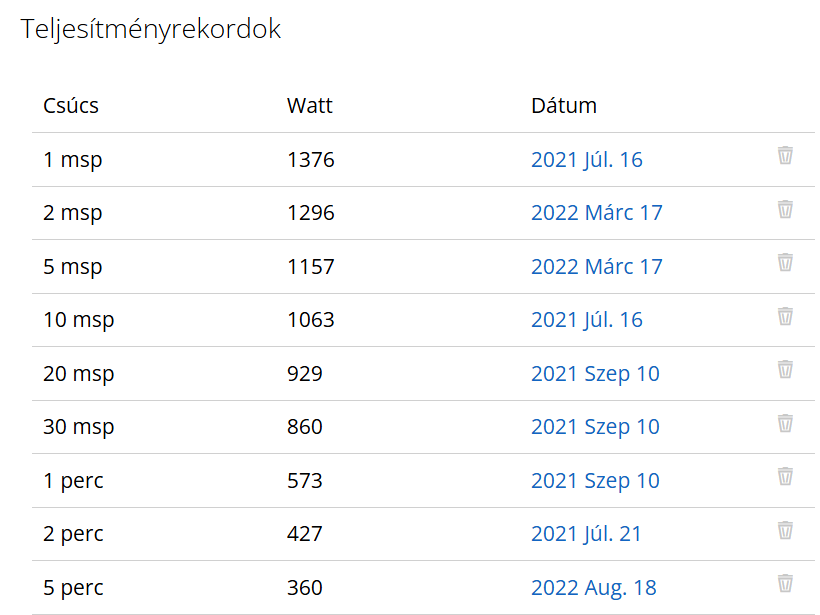The width and height of the screenshot is (820, 615).
Task: Delete the 1 perc power record
Action: pyautogui.click(x=785, y=476)
